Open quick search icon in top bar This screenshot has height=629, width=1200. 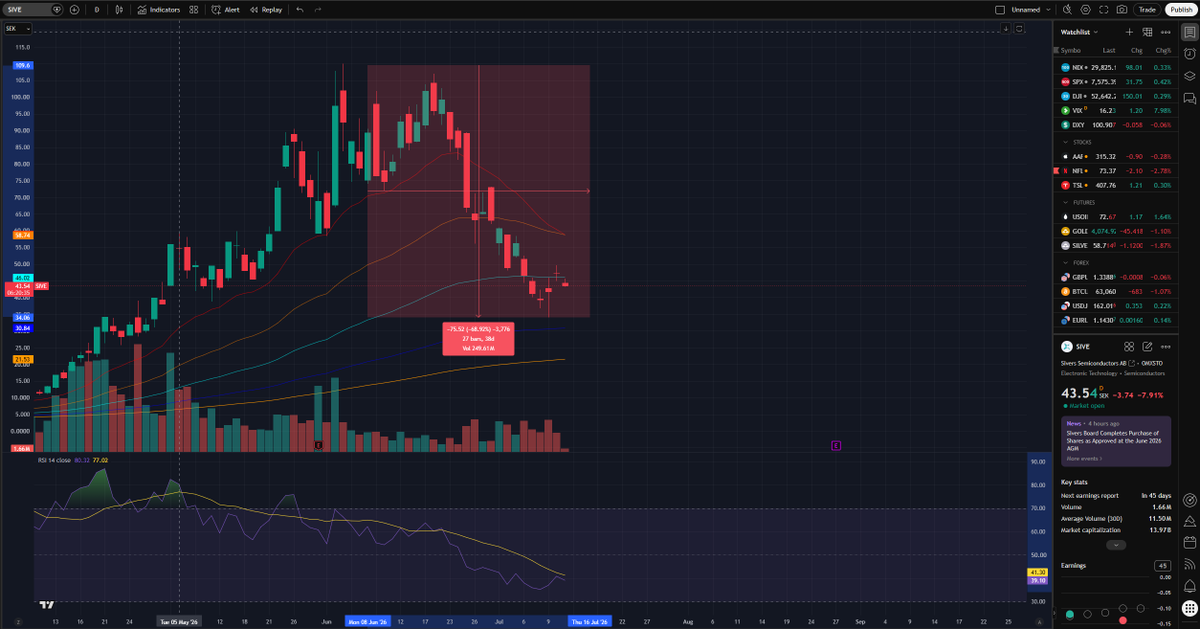1066,9
